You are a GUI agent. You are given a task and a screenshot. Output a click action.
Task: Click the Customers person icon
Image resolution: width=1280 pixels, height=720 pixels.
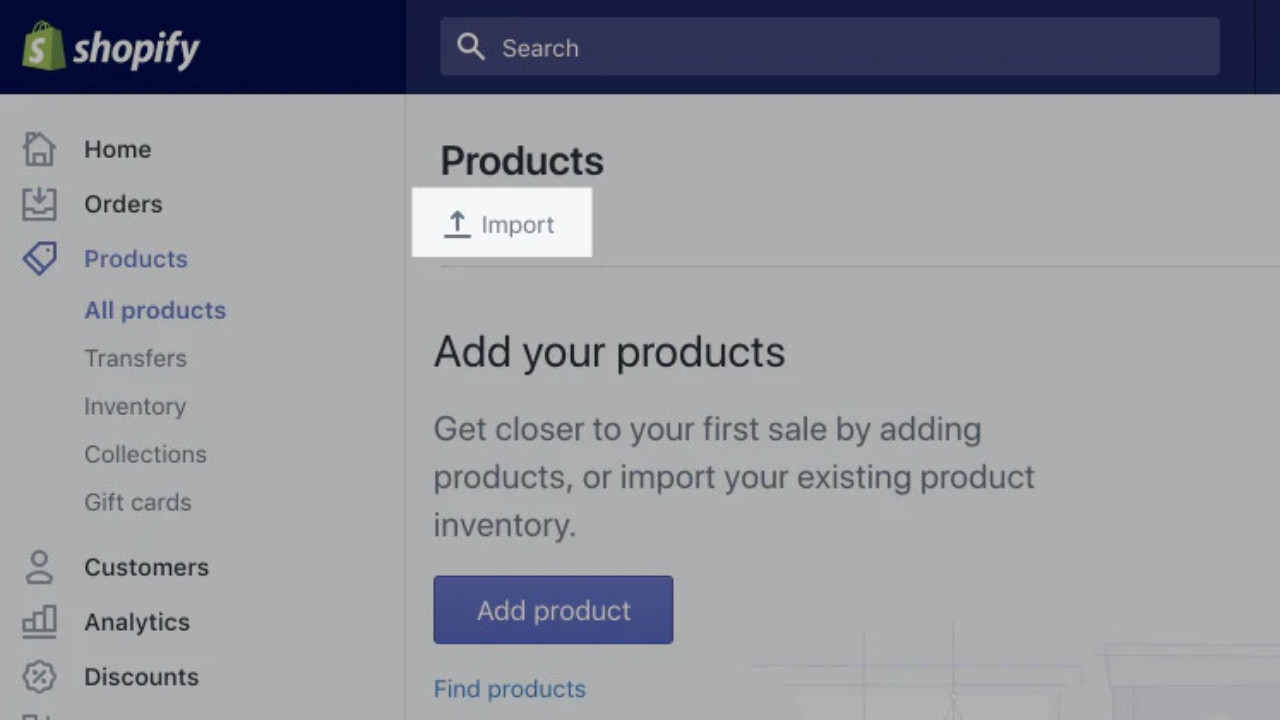click(39, 567)
